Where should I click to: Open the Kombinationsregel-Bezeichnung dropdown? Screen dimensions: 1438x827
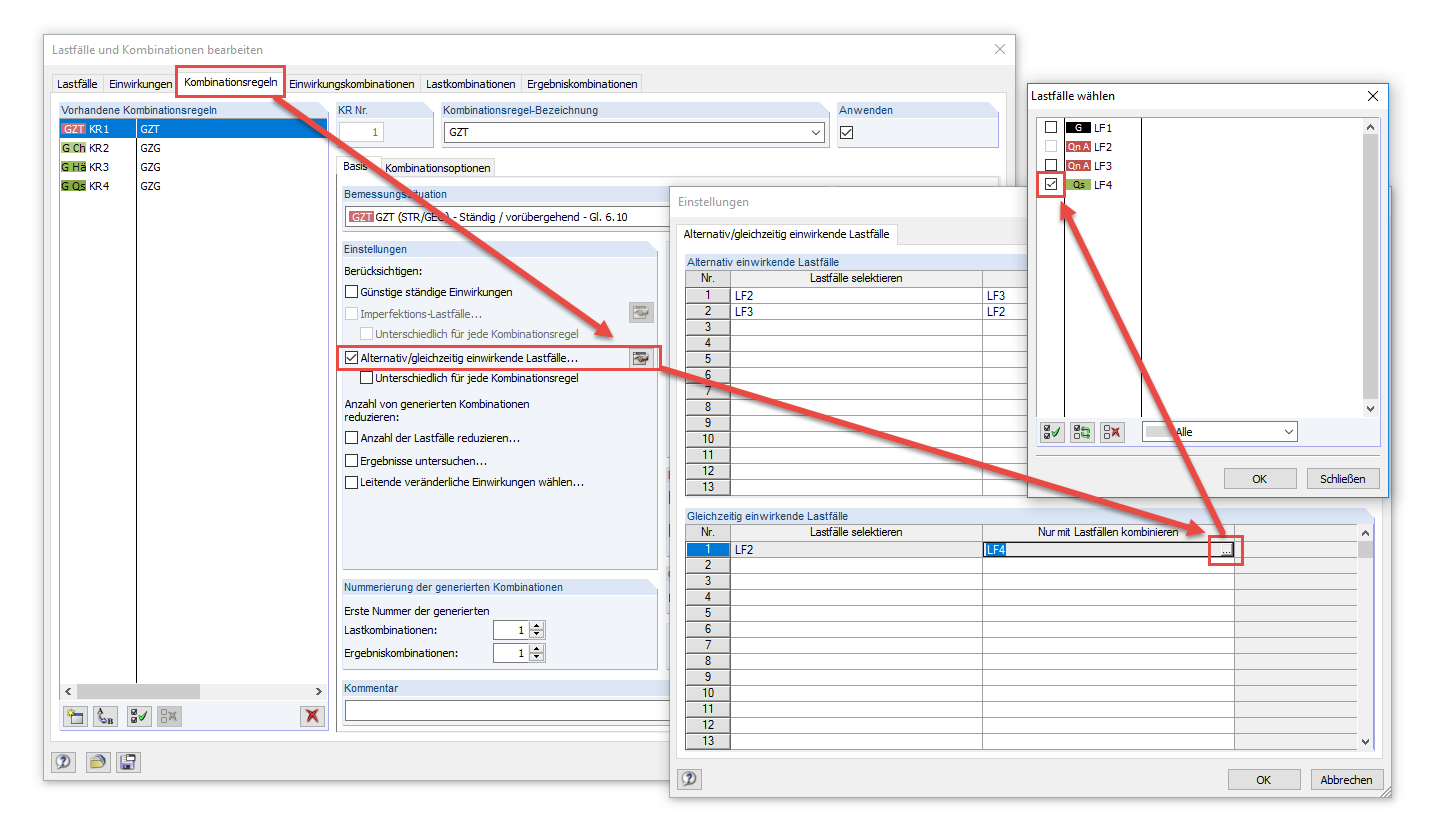817,132
